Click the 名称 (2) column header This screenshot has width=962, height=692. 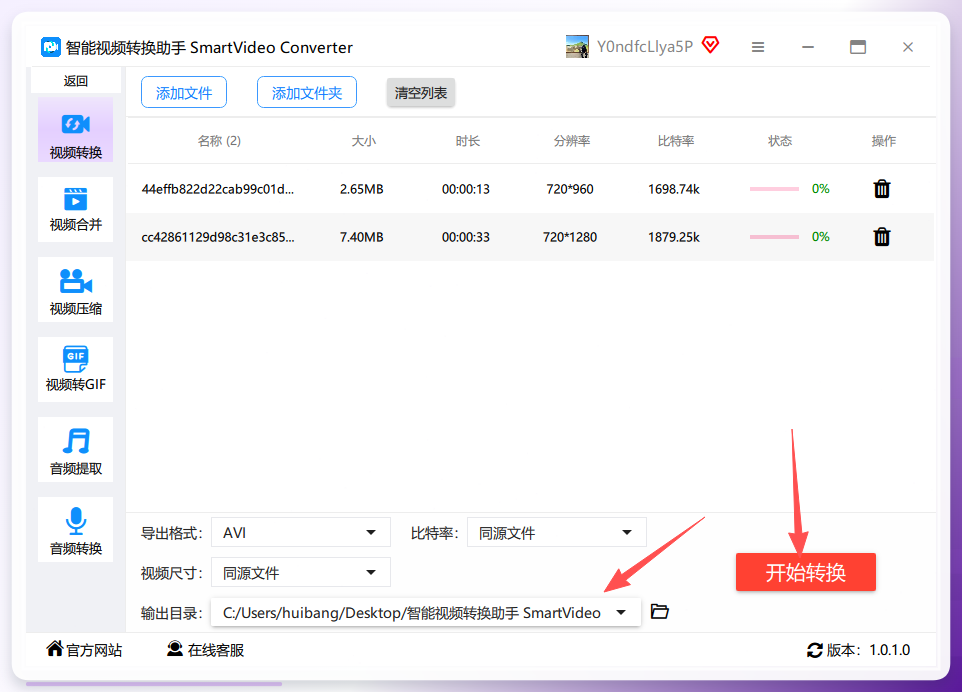219,141
